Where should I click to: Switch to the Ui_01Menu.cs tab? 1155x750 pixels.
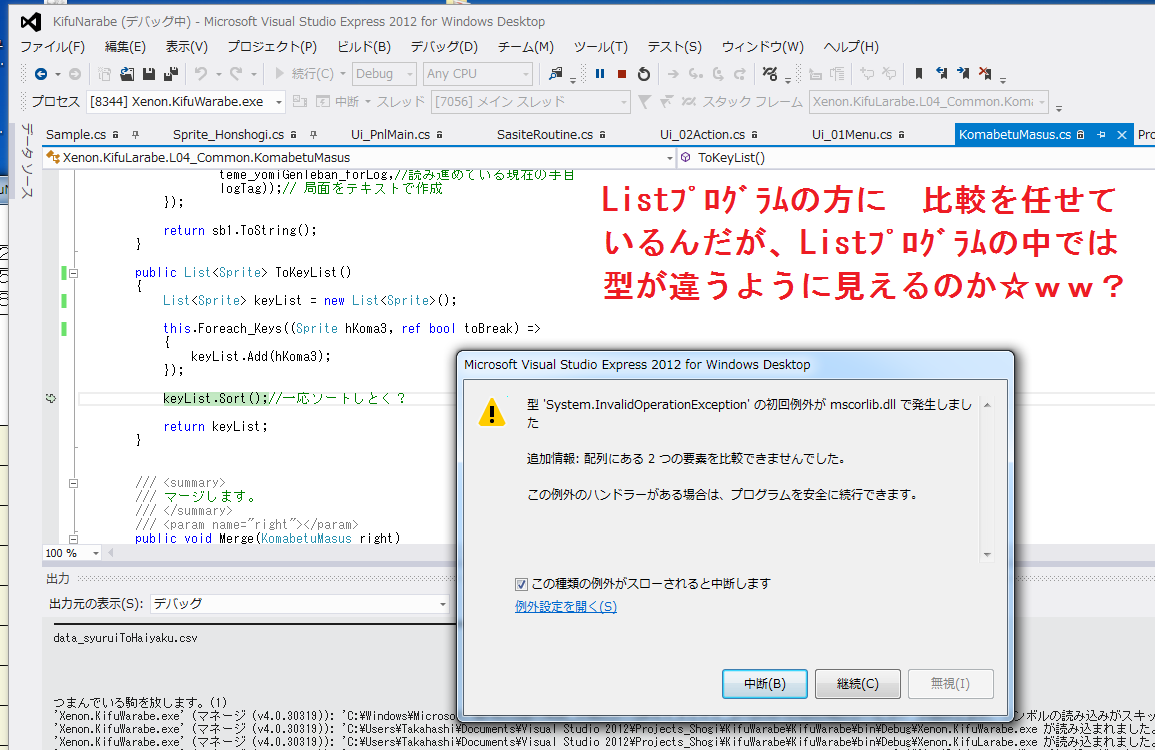point(852,135)
